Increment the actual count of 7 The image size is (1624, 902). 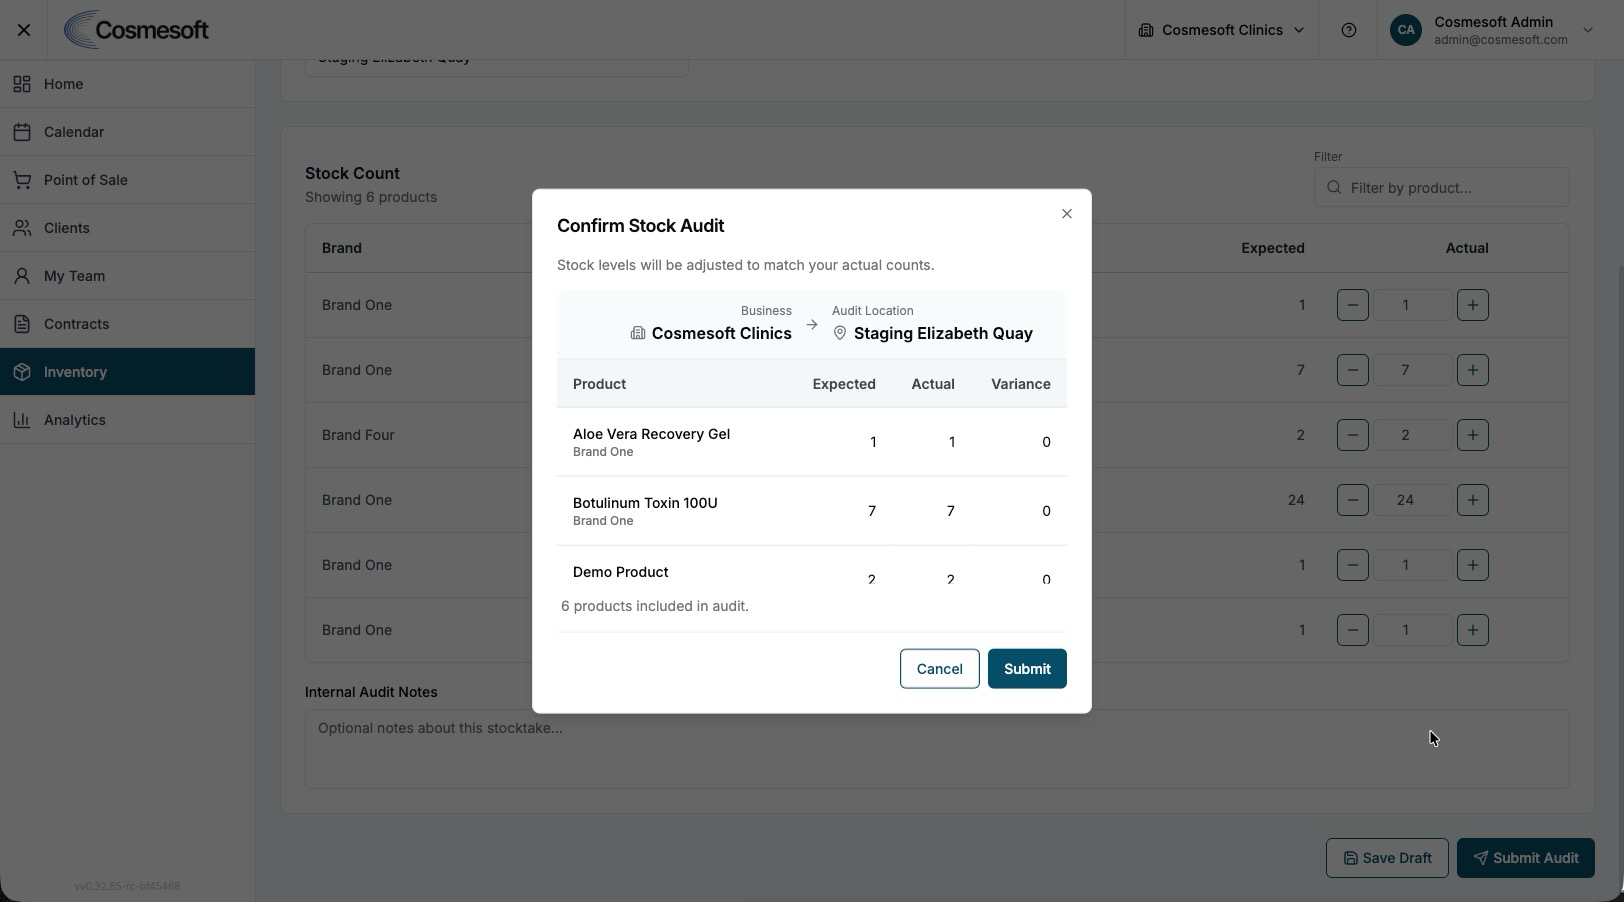tap(1472, 370)
